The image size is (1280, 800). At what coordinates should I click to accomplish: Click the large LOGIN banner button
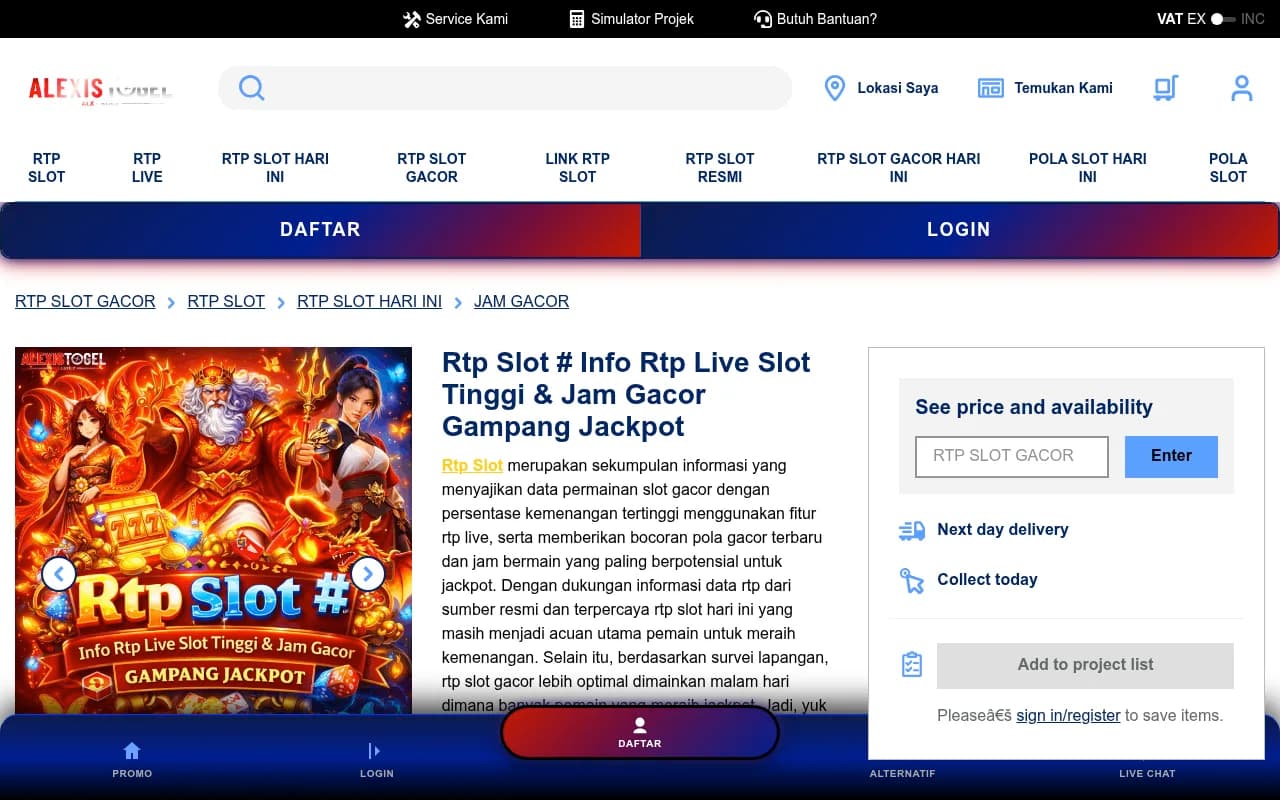pos(959,230)
